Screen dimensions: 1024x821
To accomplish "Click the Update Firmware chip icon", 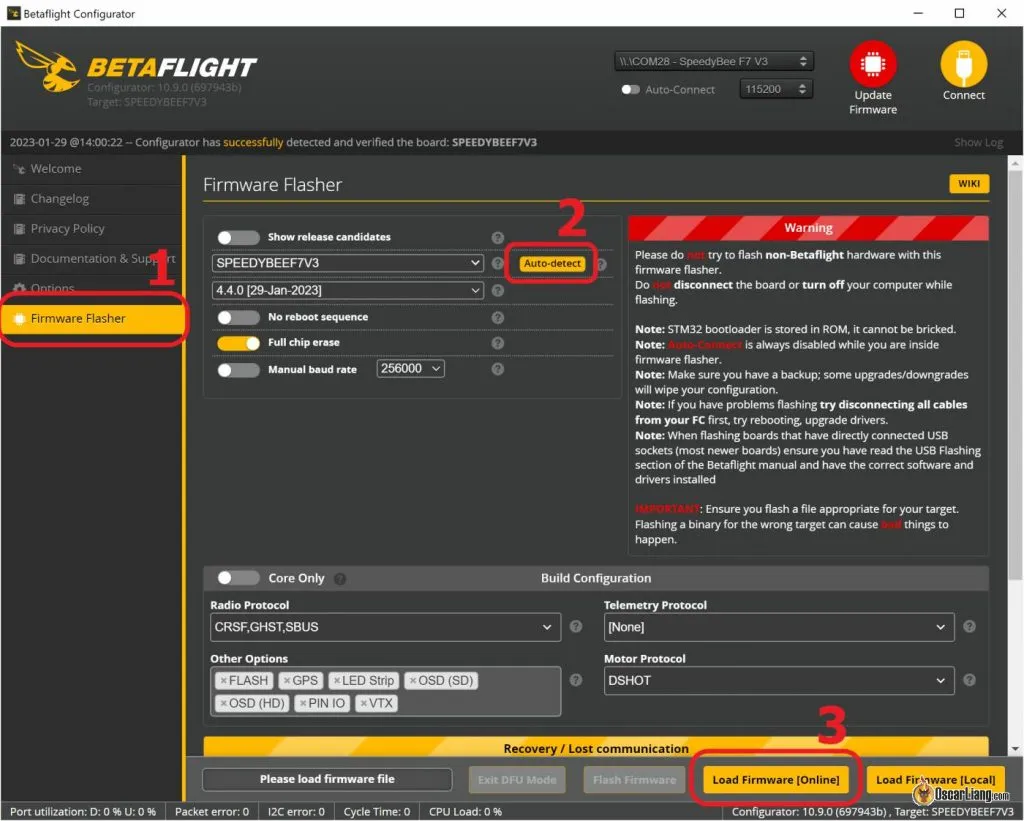I will [872, 64].
